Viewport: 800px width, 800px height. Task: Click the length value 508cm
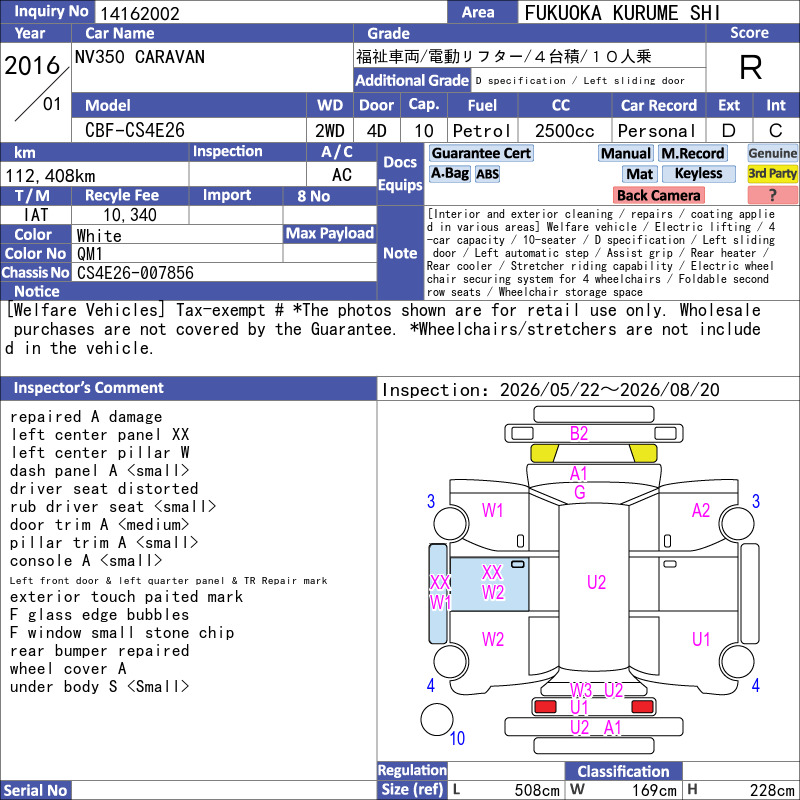(537, 790)
